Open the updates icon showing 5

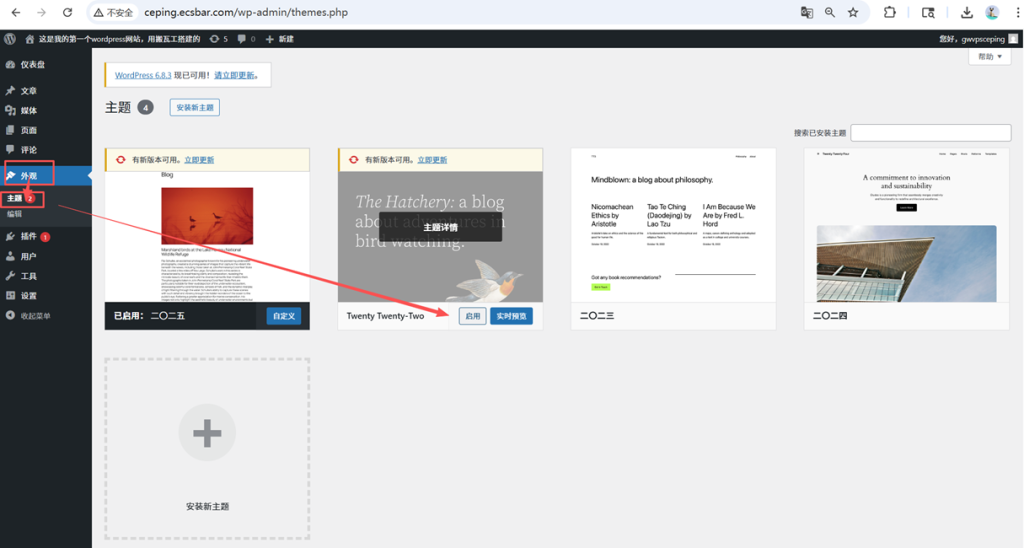point(217,39)
